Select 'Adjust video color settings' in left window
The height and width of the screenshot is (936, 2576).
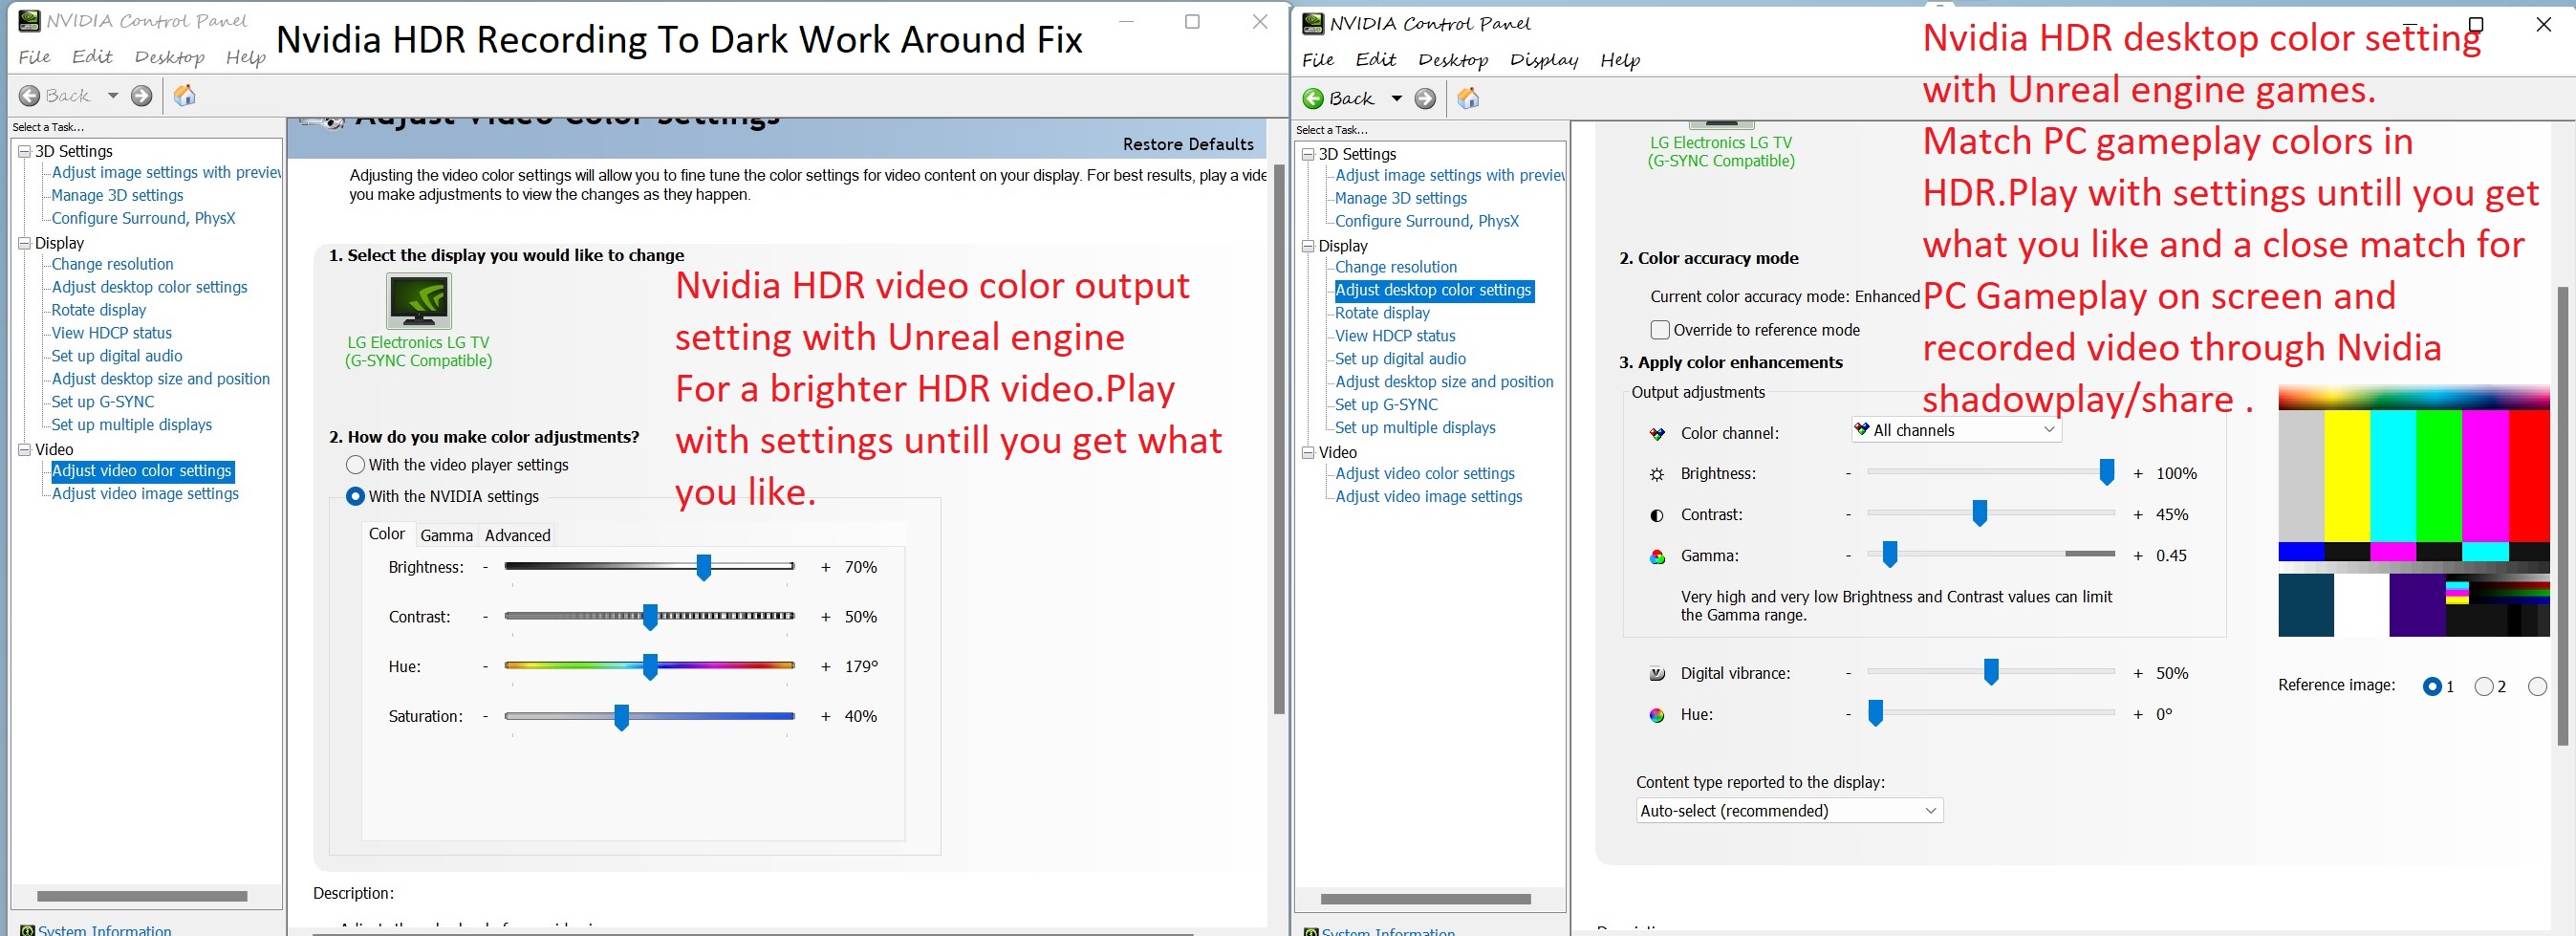coord(142,471)
